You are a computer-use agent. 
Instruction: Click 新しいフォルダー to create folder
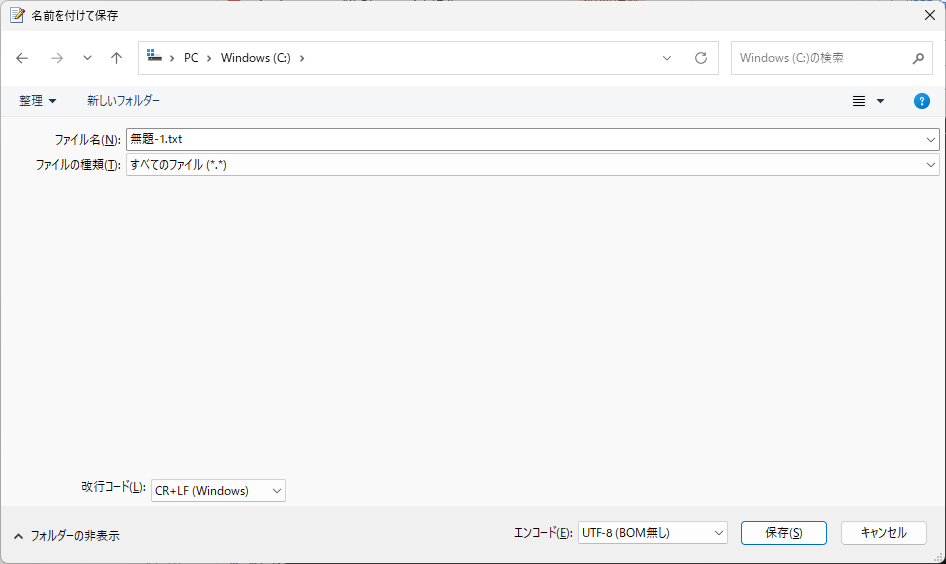point(123,101)
